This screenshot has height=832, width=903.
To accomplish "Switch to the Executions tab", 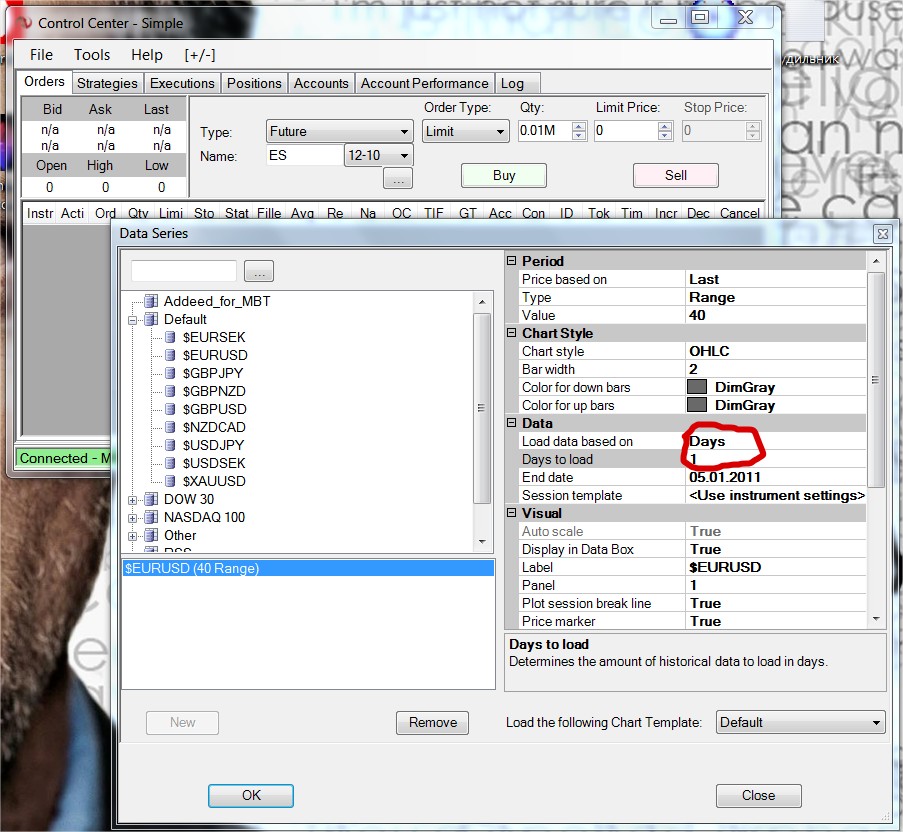I will 182,83.
